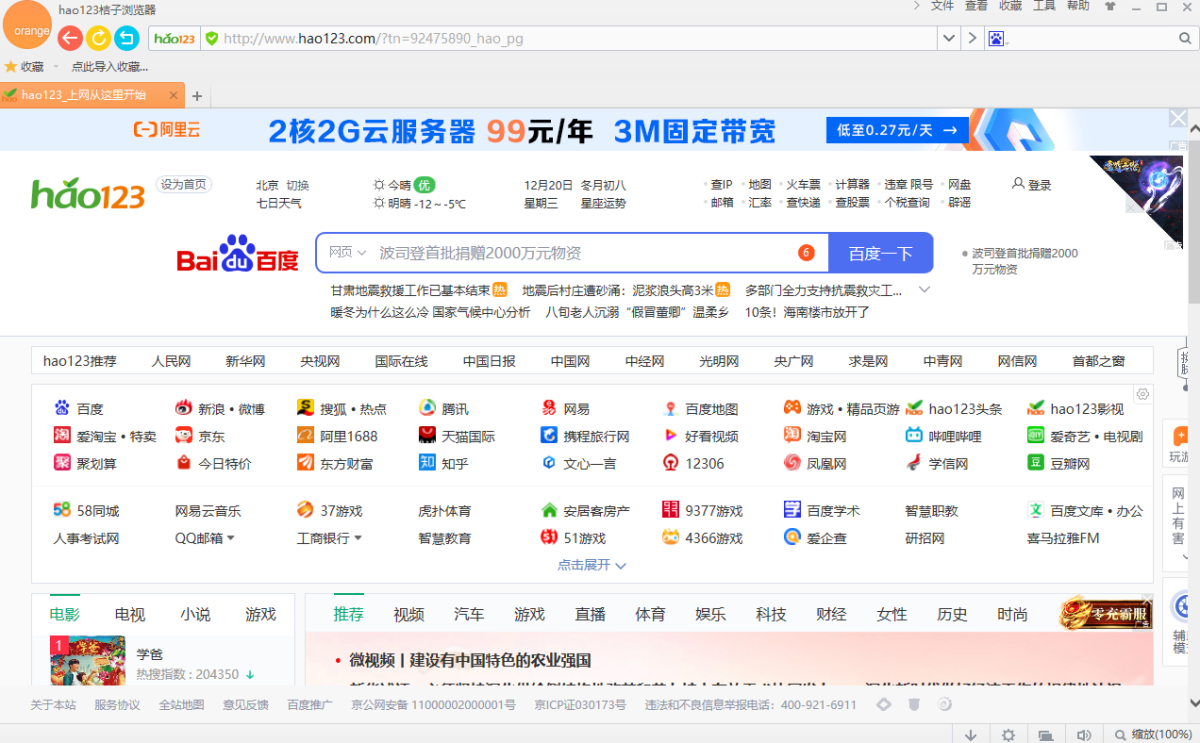Open settings via the gear icon in status bar
Image resolution: width=1200 pixels, height=743 pixels.
pos(1007,734)
